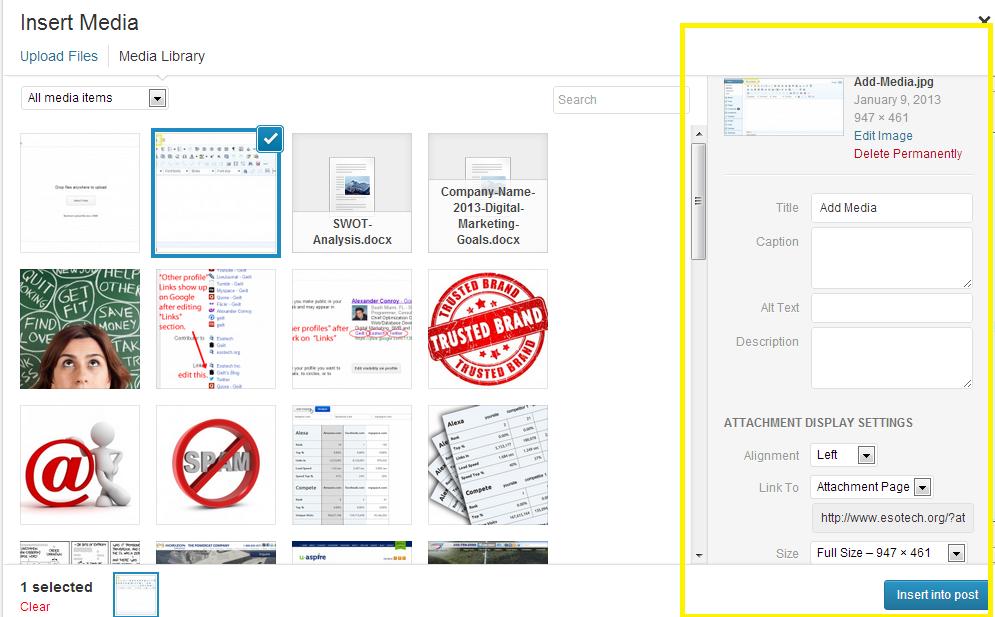Choose the woman at chalkboard image

click(x=80, y=329)
